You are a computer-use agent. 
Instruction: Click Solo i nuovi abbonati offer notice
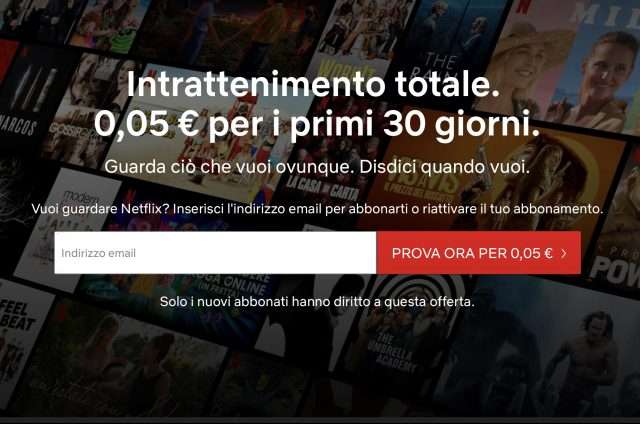317,302
